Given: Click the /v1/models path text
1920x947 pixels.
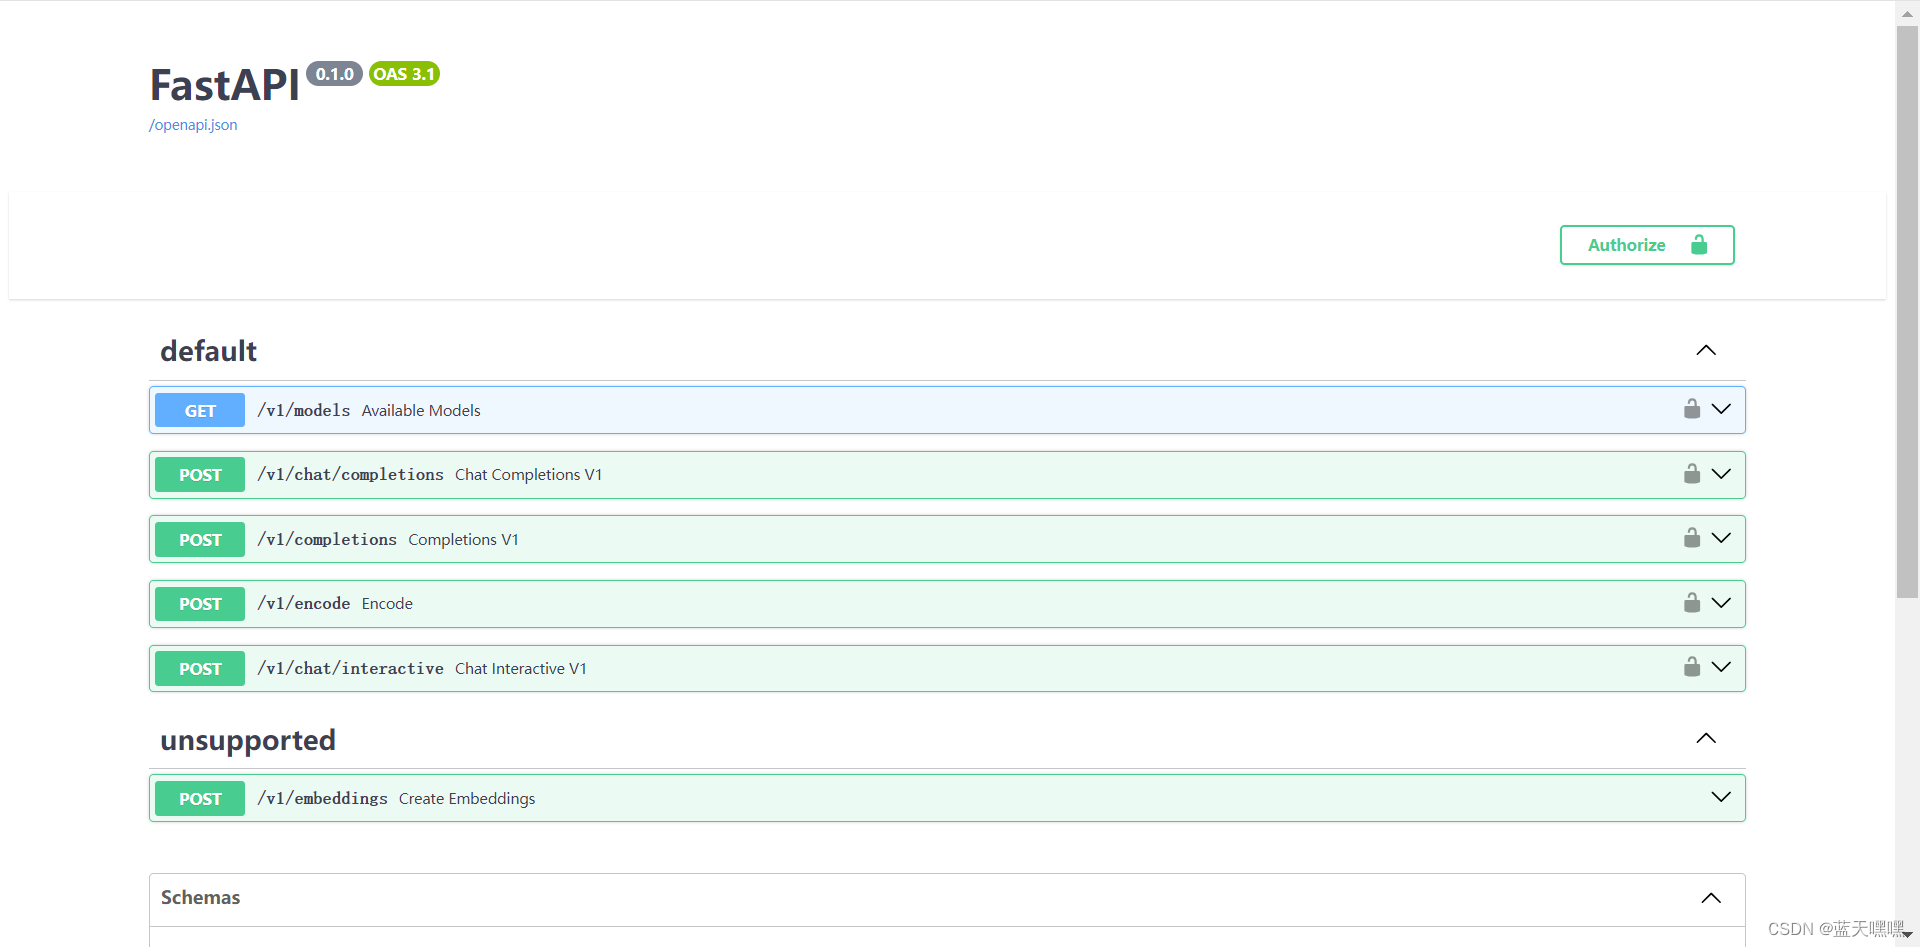Looking at the screenshot, I should tap(304, 410).
